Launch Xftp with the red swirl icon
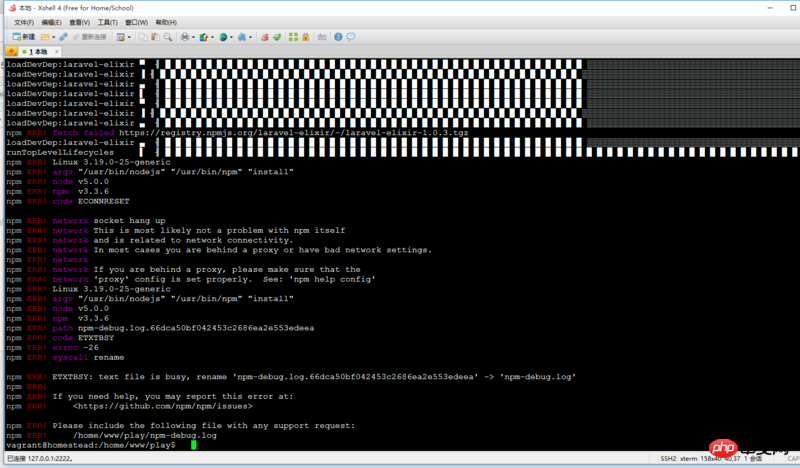Screen dimensions: 800x468 click(264, 37)
